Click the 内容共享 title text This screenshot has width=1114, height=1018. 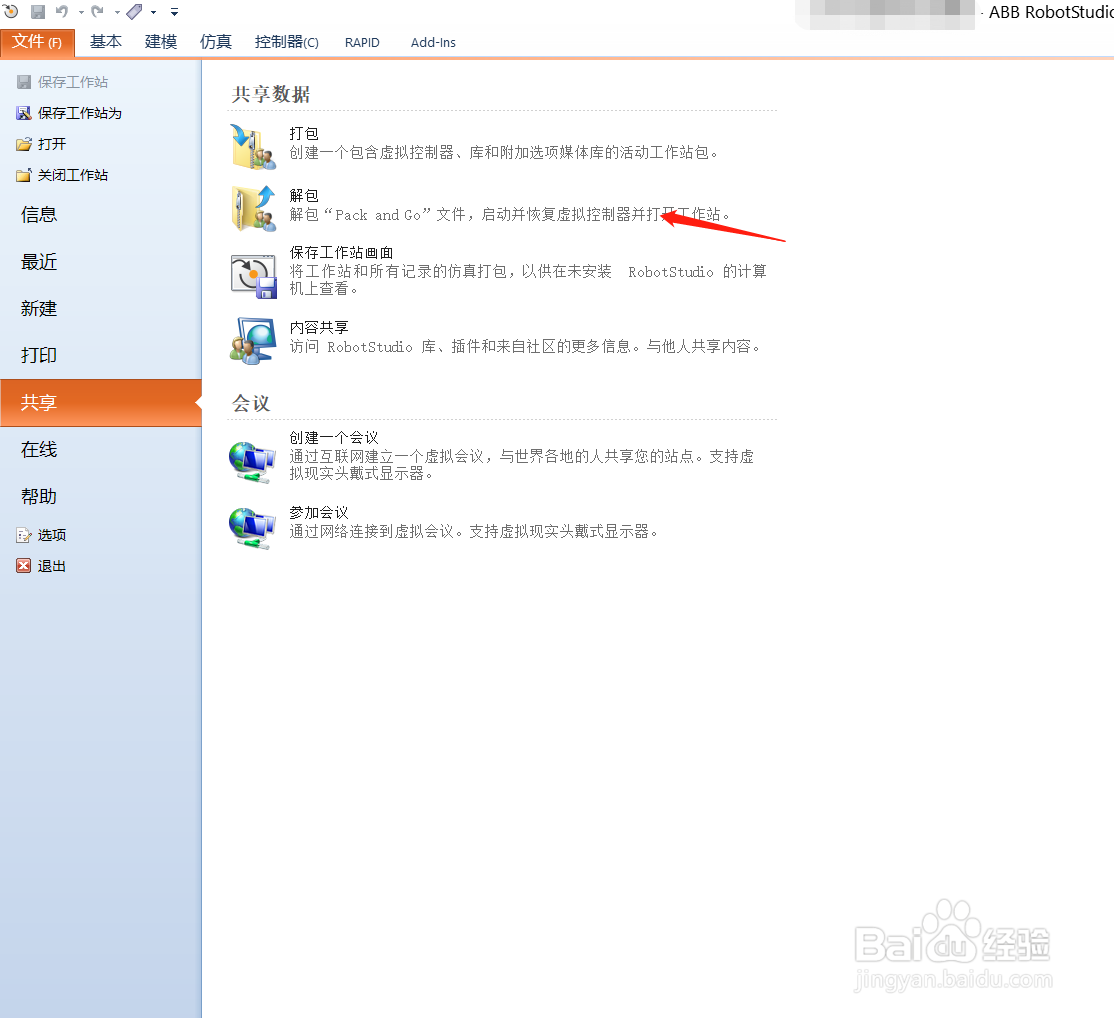pyautogui.click(x=319, y=327)
